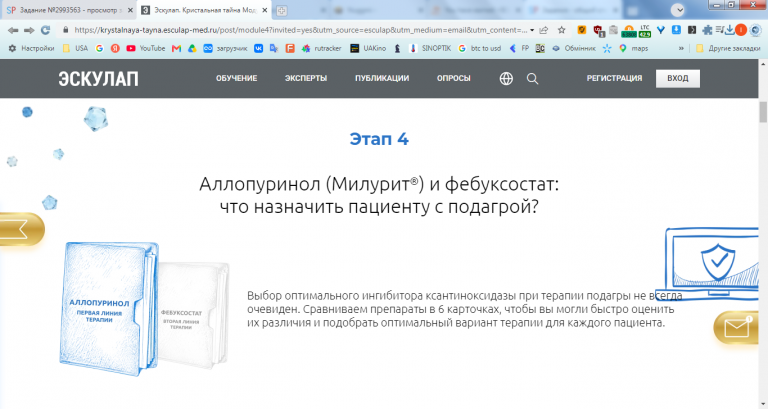This screenshot has height=409, width=768.
Task: Open the Google Translate bookmark icon
Action: tap(274, 48)
